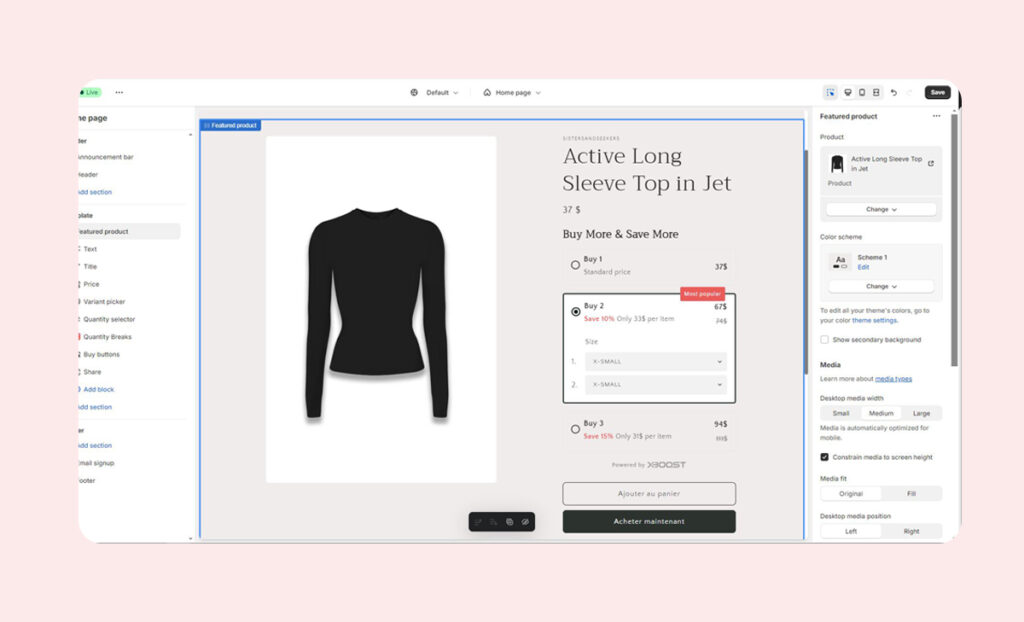Select the Buy 3 radio option
The image size is (1024, 622).
[575, 429]
